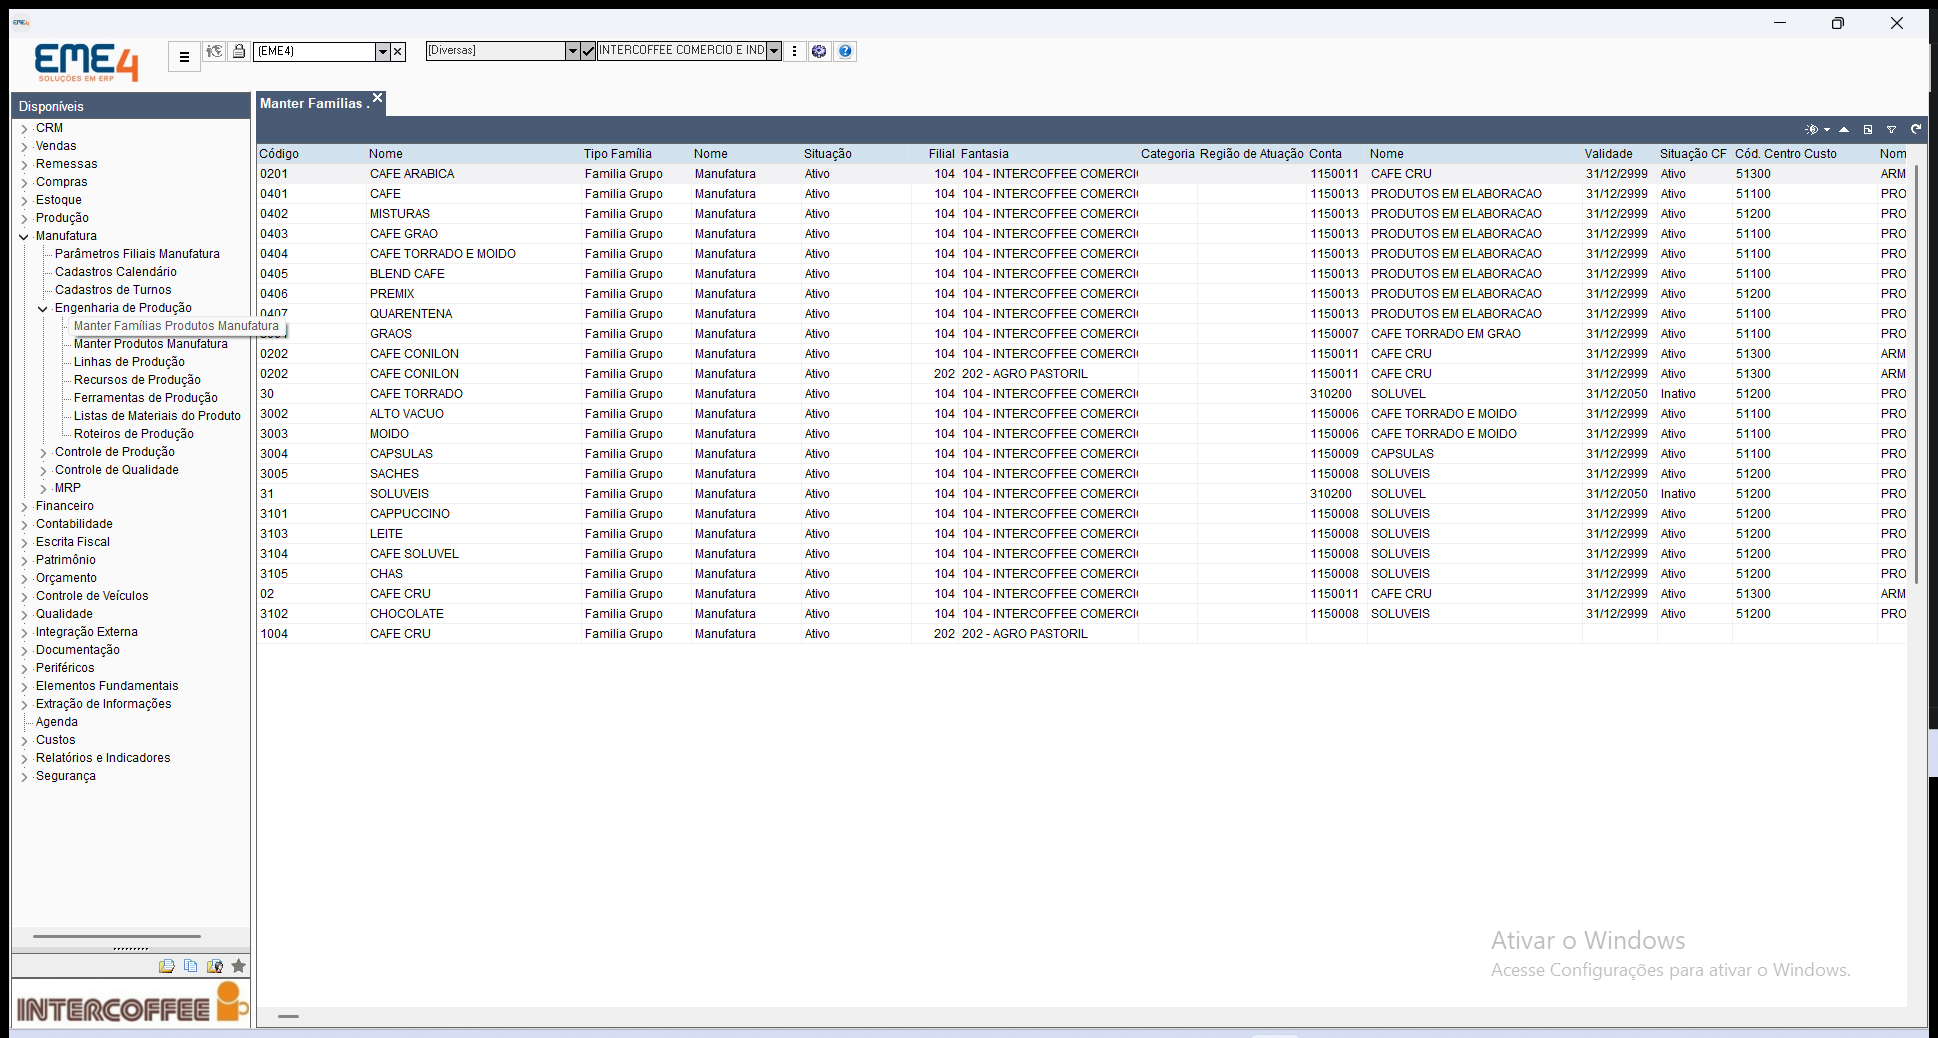Viewport: 1938px width, 1038px height.
Task: Open Manter Produtos Manufatura item
Action: 151,344
